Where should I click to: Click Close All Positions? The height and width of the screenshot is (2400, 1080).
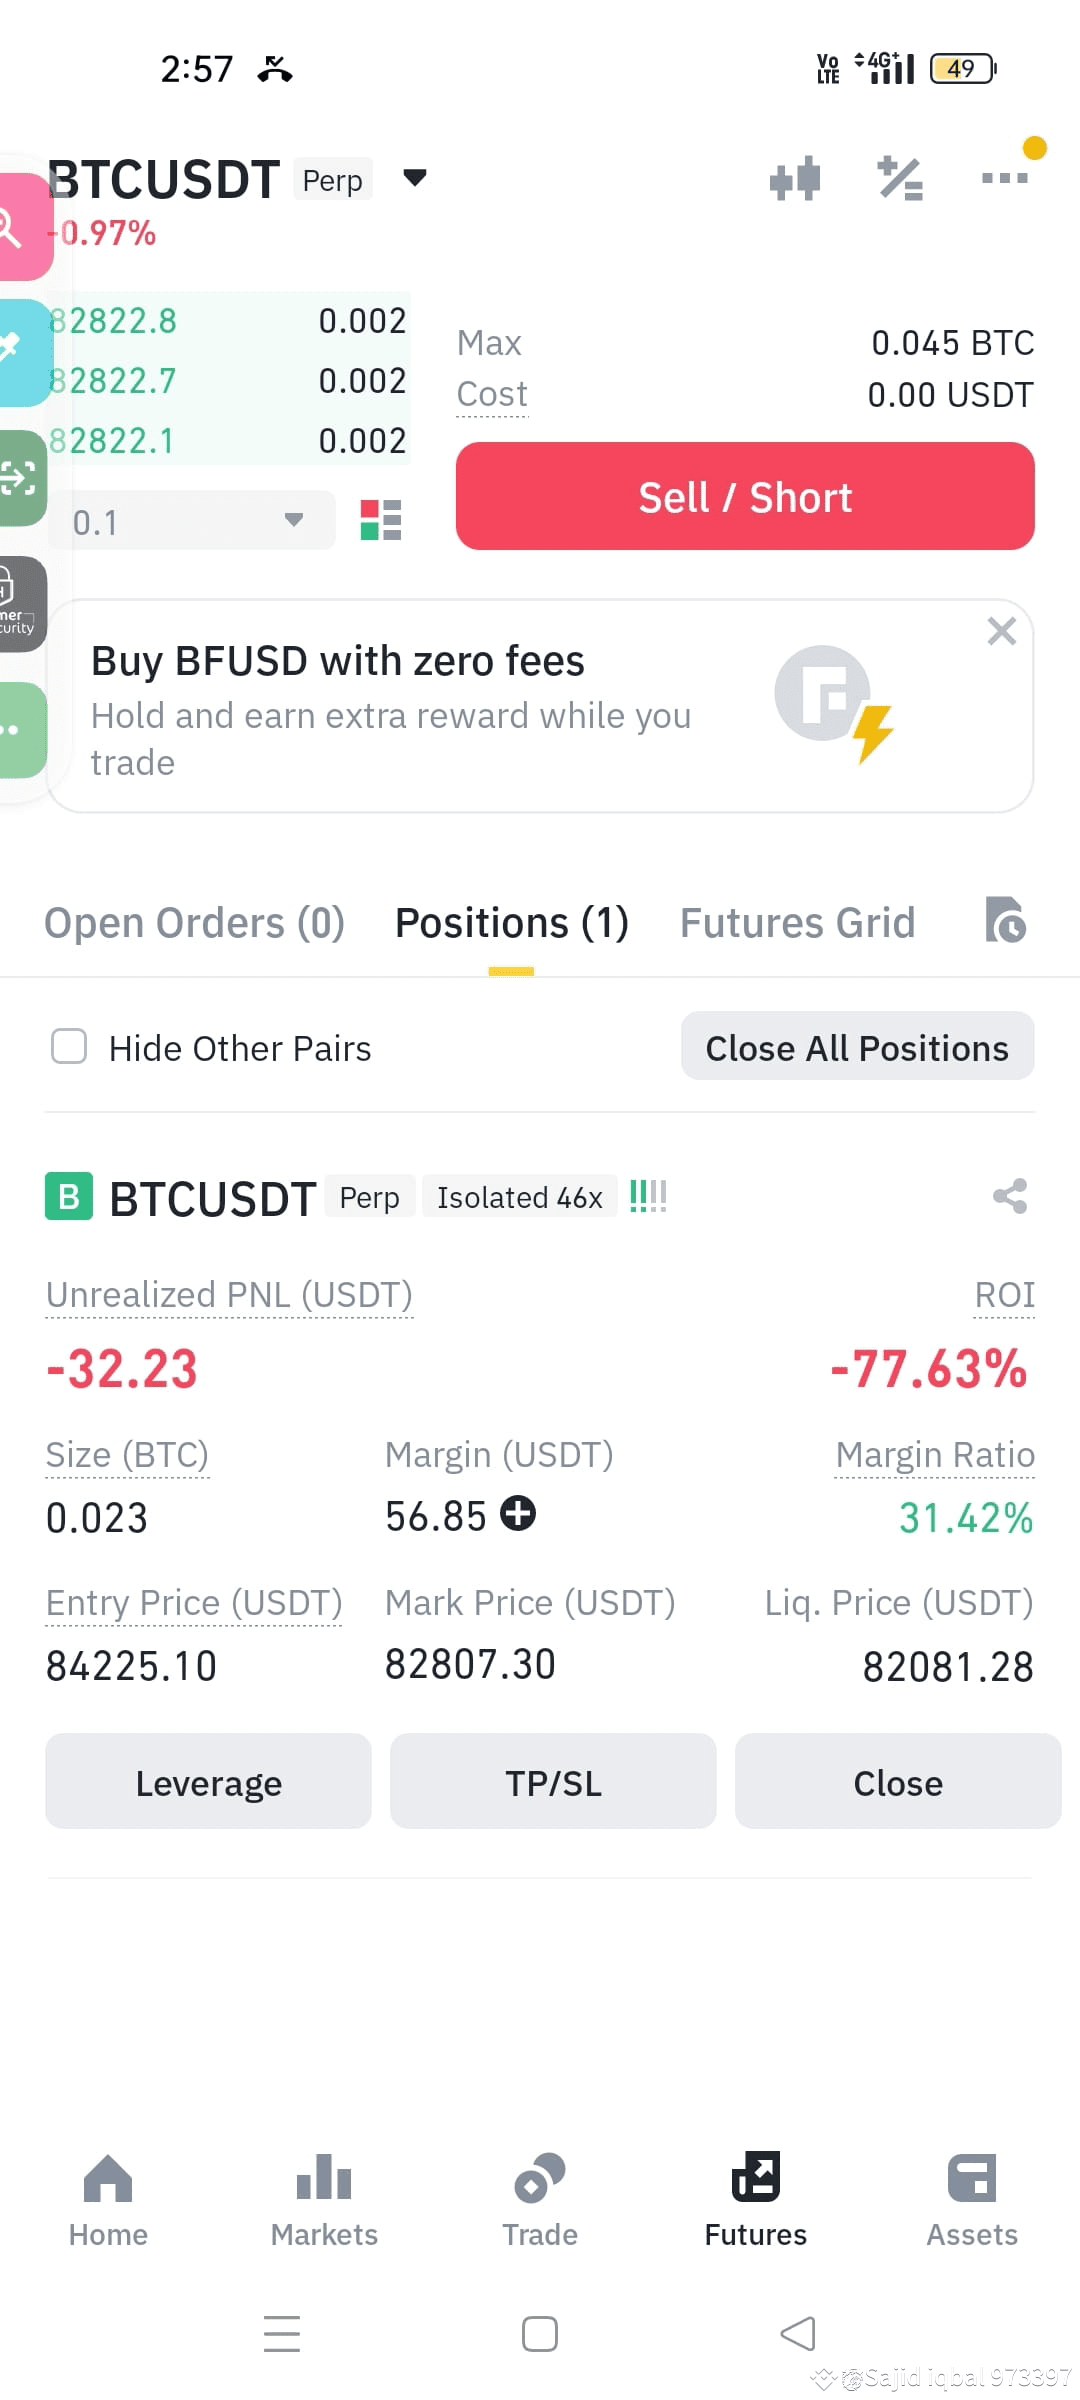coord(857,1046)
